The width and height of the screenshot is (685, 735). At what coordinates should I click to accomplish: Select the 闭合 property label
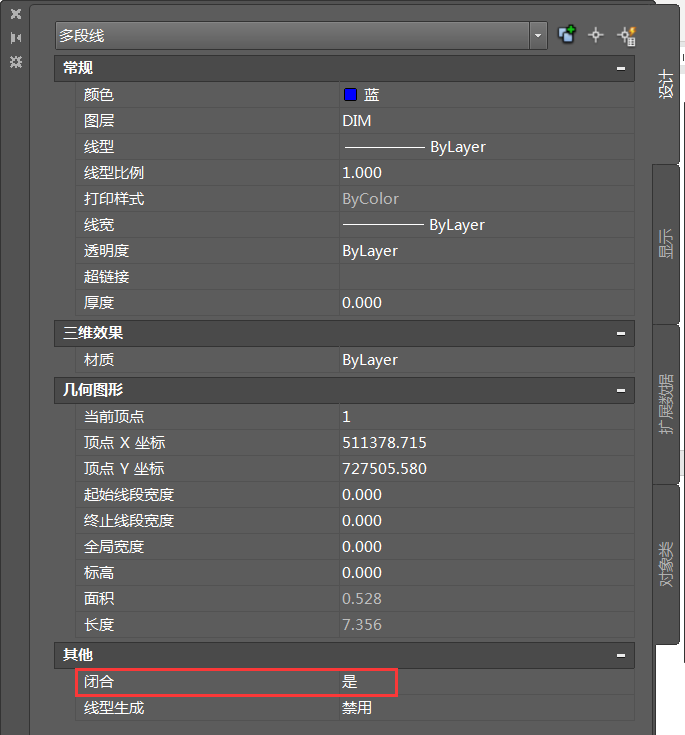pos(99,682)
